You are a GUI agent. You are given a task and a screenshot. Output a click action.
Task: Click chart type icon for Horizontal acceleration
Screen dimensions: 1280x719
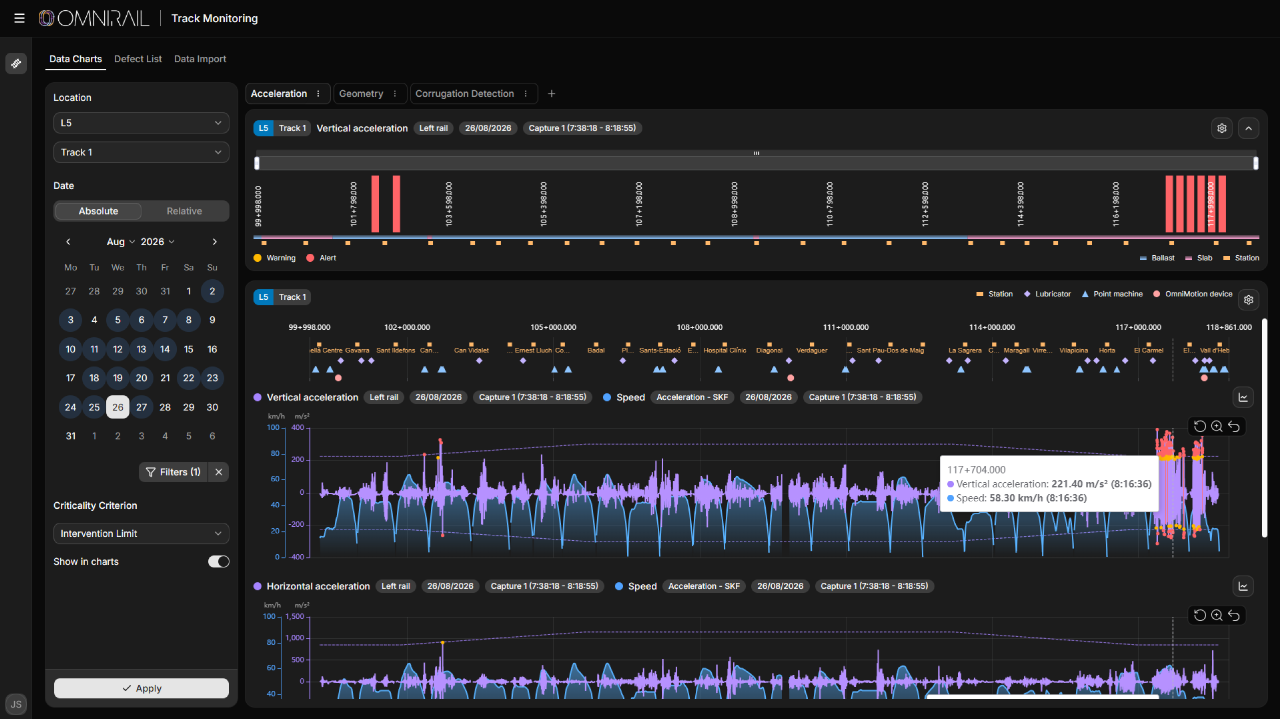[x=1243, y=586]
